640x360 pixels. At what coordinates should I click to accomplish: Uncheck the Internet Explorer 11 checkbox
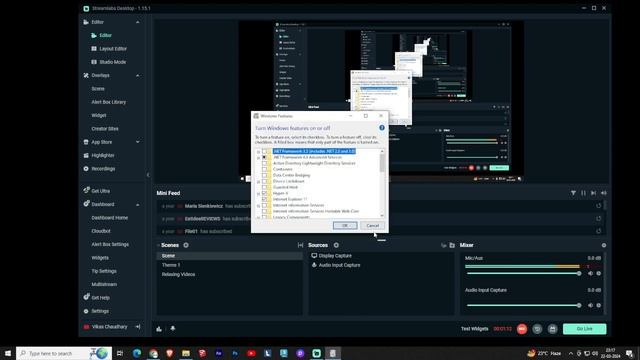point(264,199)
